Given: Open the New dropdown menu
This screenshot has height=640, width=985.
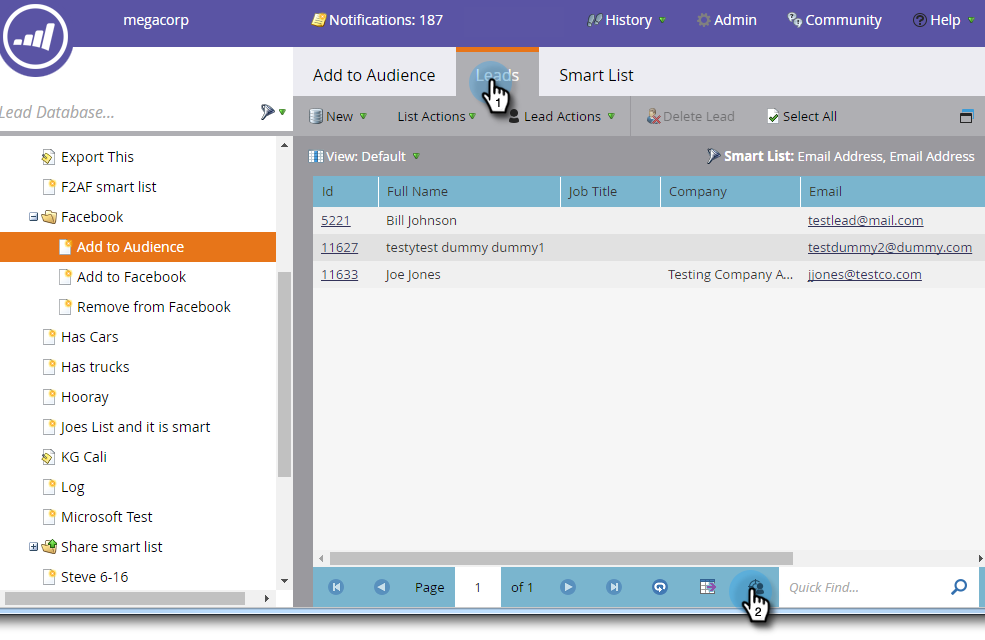Looking at the screenshot, I should point(338,116).
